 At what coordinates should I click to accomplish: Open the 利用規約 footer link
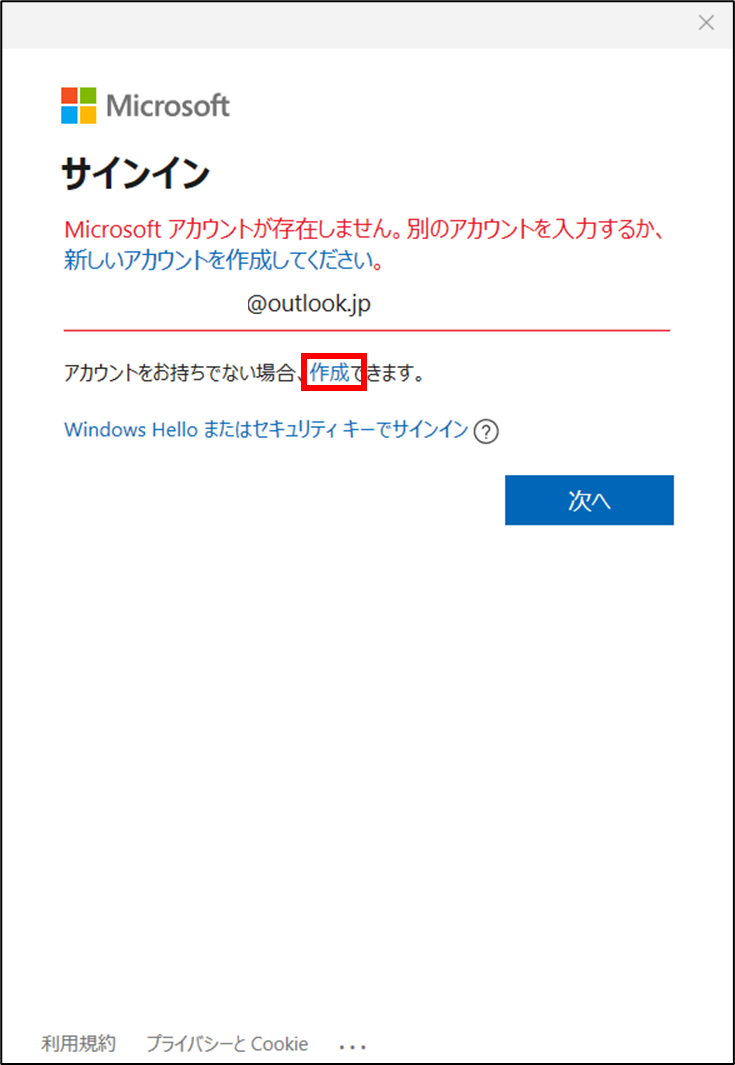click(78, 1043)
